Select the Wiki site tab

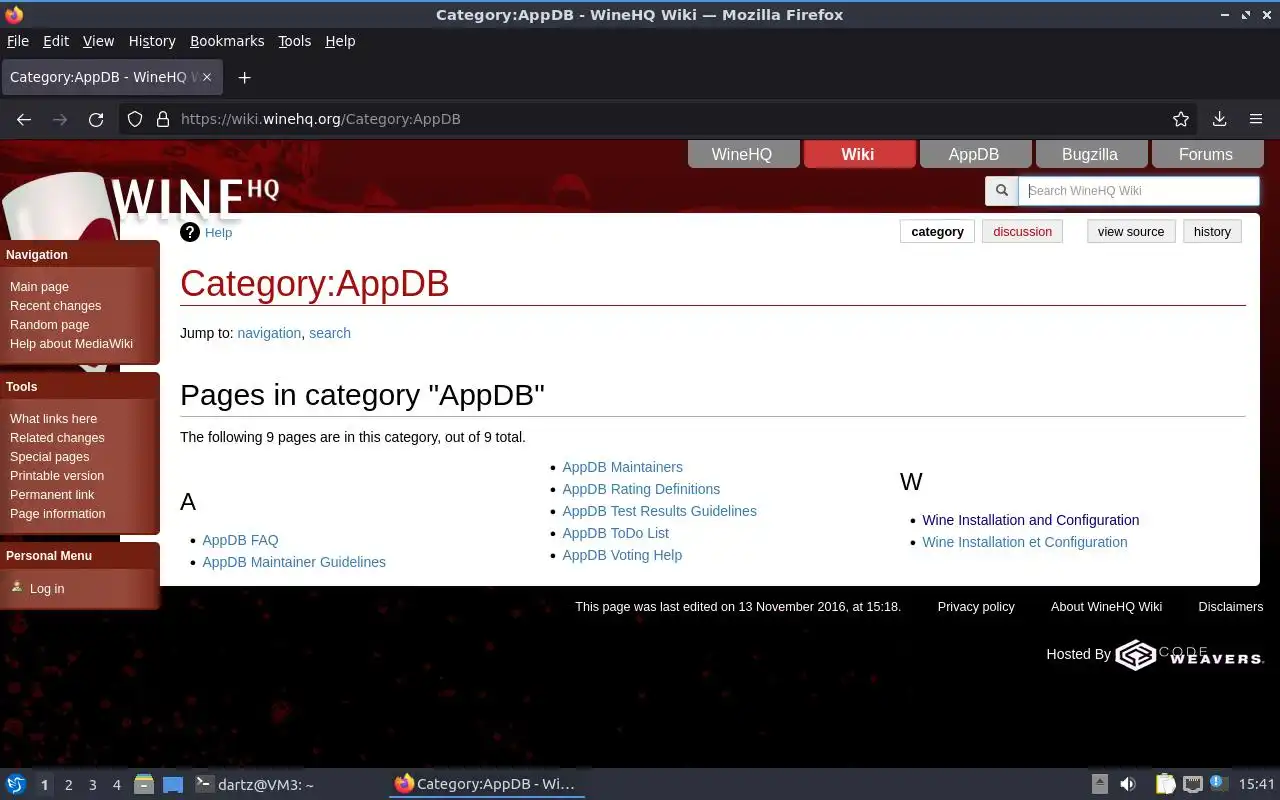pyautogui.click(x=858, y=154)
